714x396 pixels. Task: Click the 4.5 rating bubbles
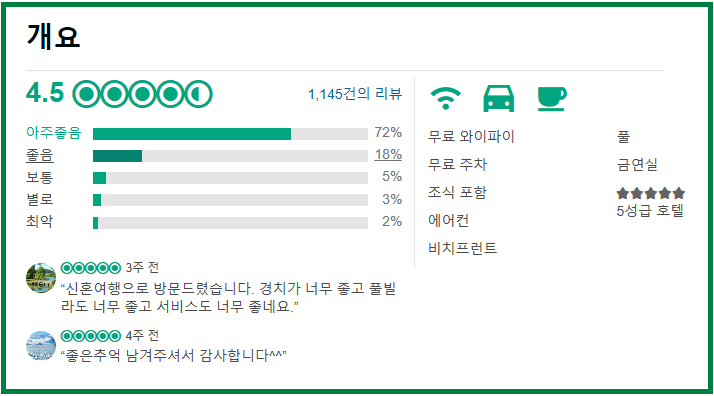tap(143, 94)
